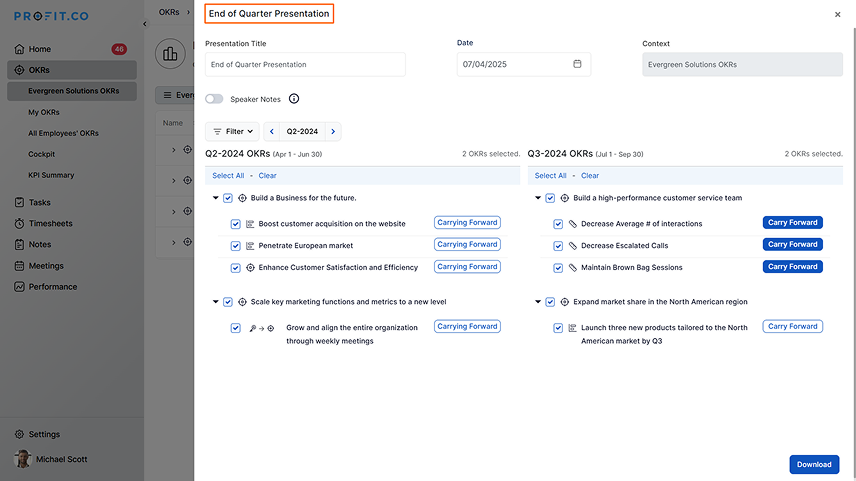This screenshot has height=481, width=856.
Task: Click Select All for Q2-2024 OKRs
Action: 228,176
